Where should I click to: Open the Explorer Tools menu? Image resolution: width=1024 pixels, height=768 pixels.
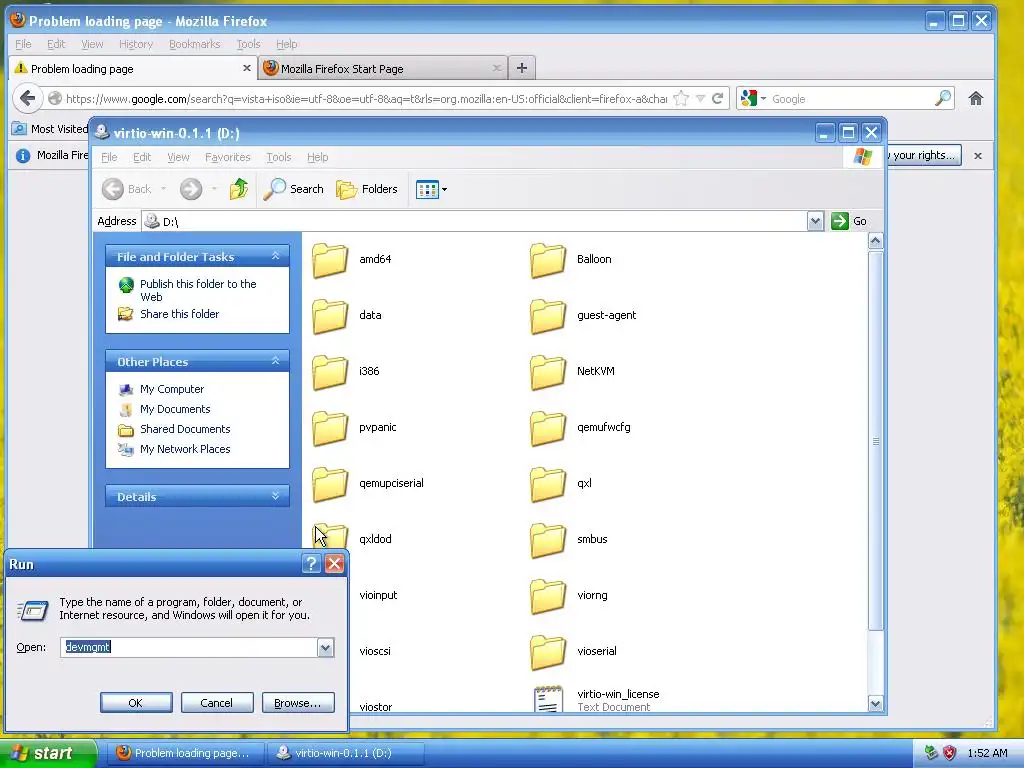(x=278, y=157)
